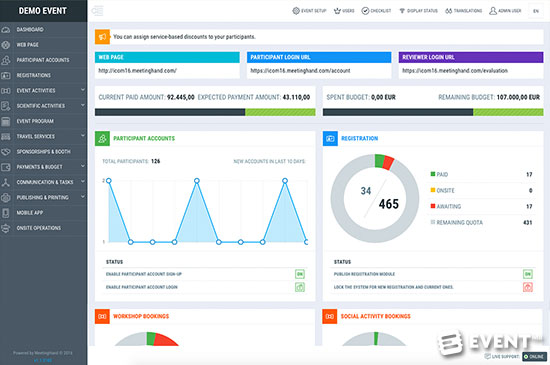This screenshot has height=365, width=550.
Task: Click the second peak point on chart
Action: (197, 181)
